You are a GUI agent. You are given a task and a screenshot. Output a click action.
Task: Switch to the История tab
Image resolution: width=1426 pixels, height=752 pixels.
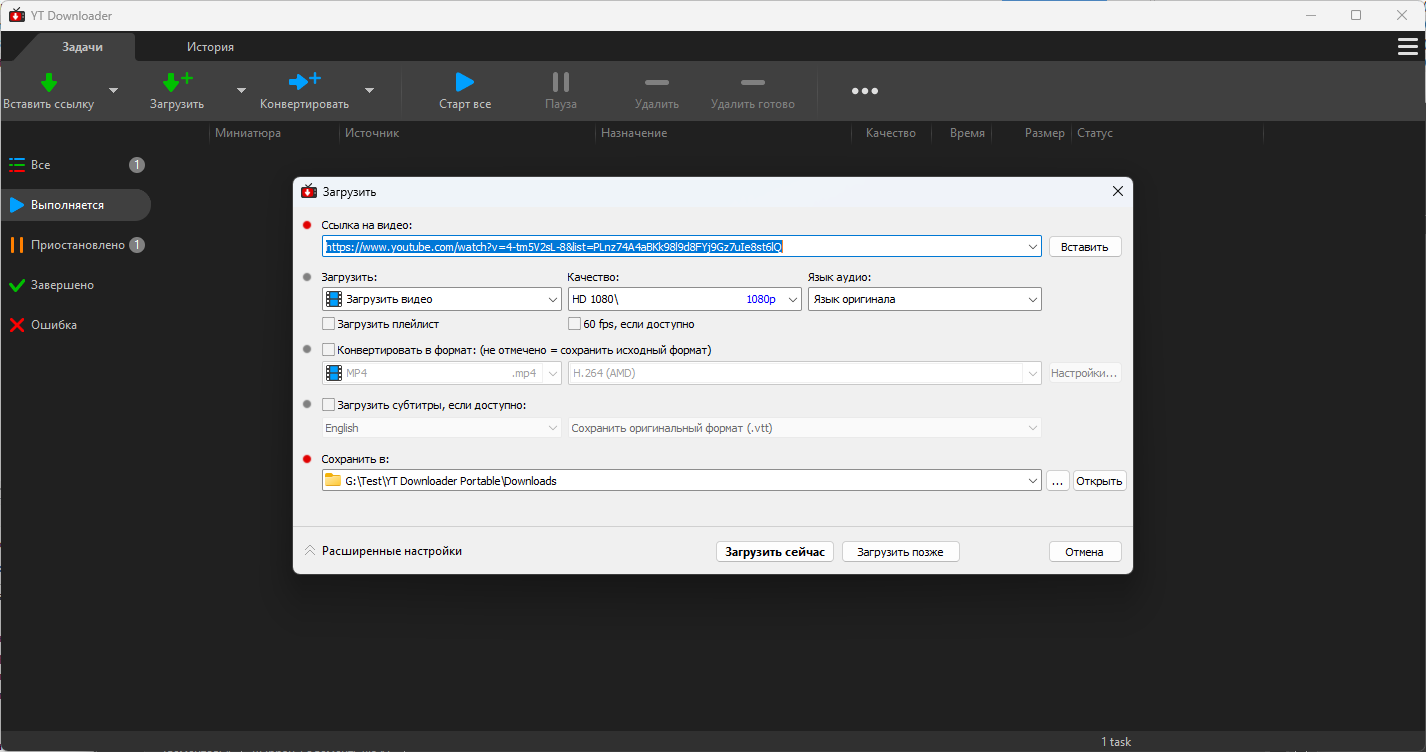[210, 47]
